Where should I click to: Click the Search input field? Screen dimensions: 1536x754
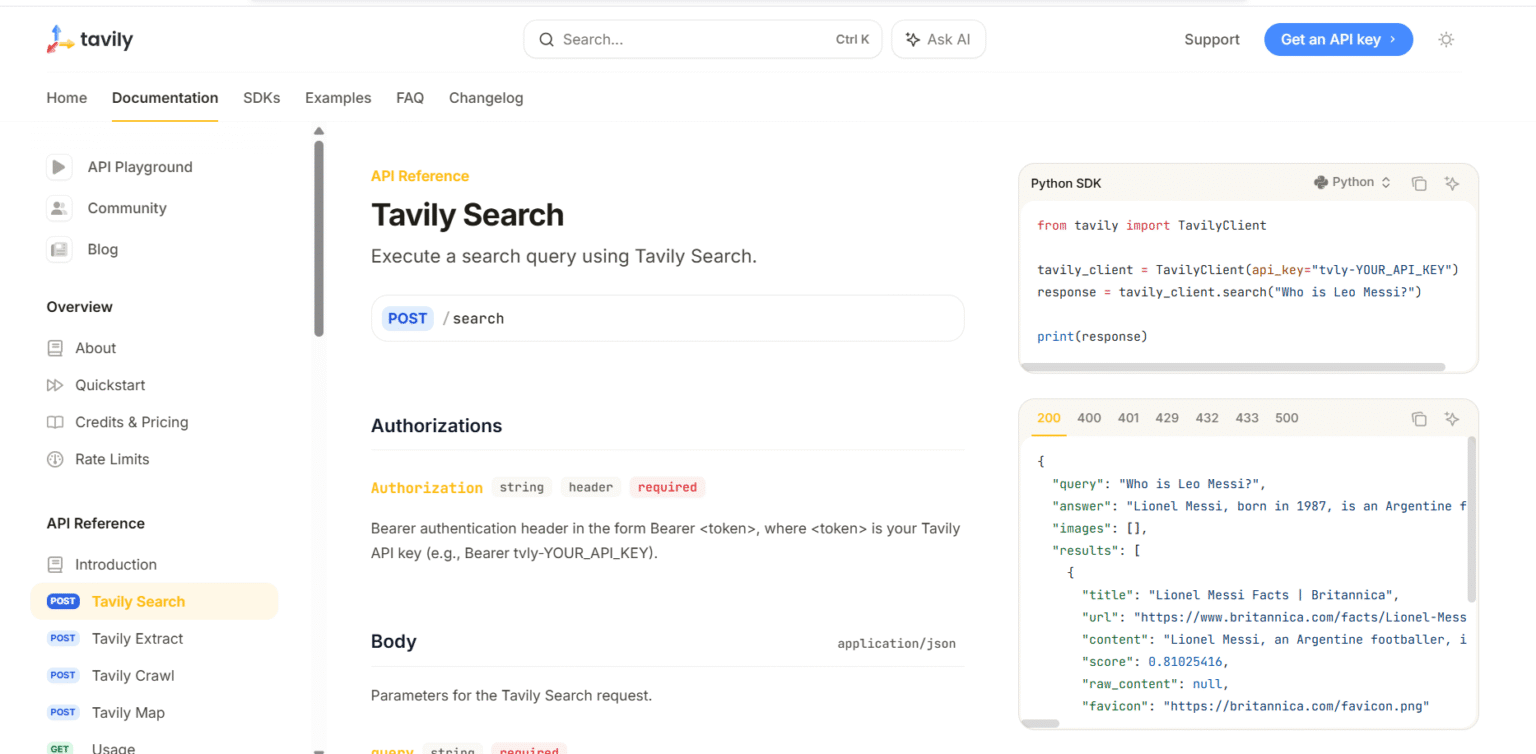700,39
